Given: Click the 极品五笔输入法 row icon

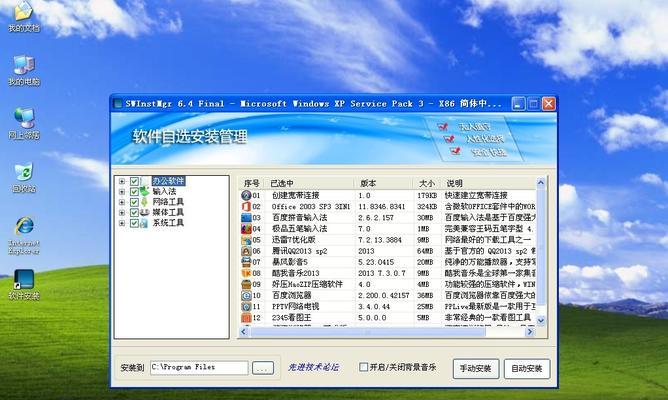Looking at the screenshot, I should tap(246, 229).
